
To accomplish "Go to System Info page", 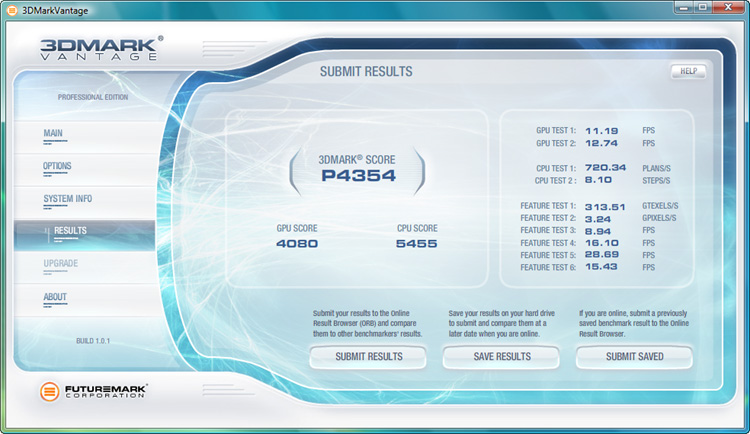I will pos(67,199).
